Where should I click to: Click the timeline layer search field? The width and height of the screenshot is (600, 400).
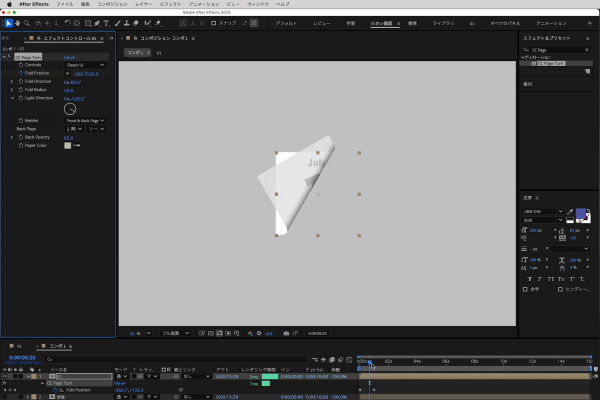pos(177,359)
